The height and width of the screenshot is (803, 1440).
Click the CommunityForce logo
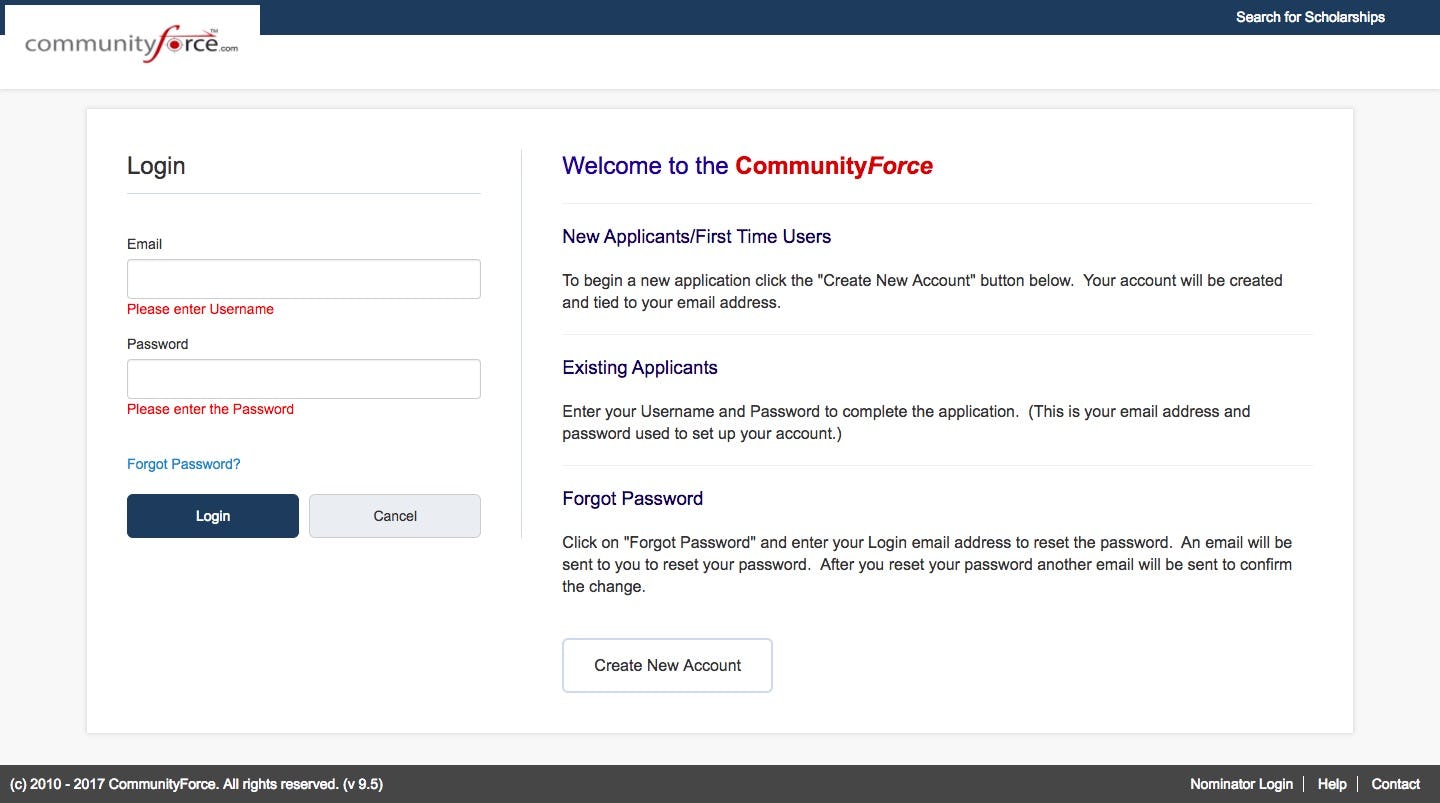[x=131, y=46]
